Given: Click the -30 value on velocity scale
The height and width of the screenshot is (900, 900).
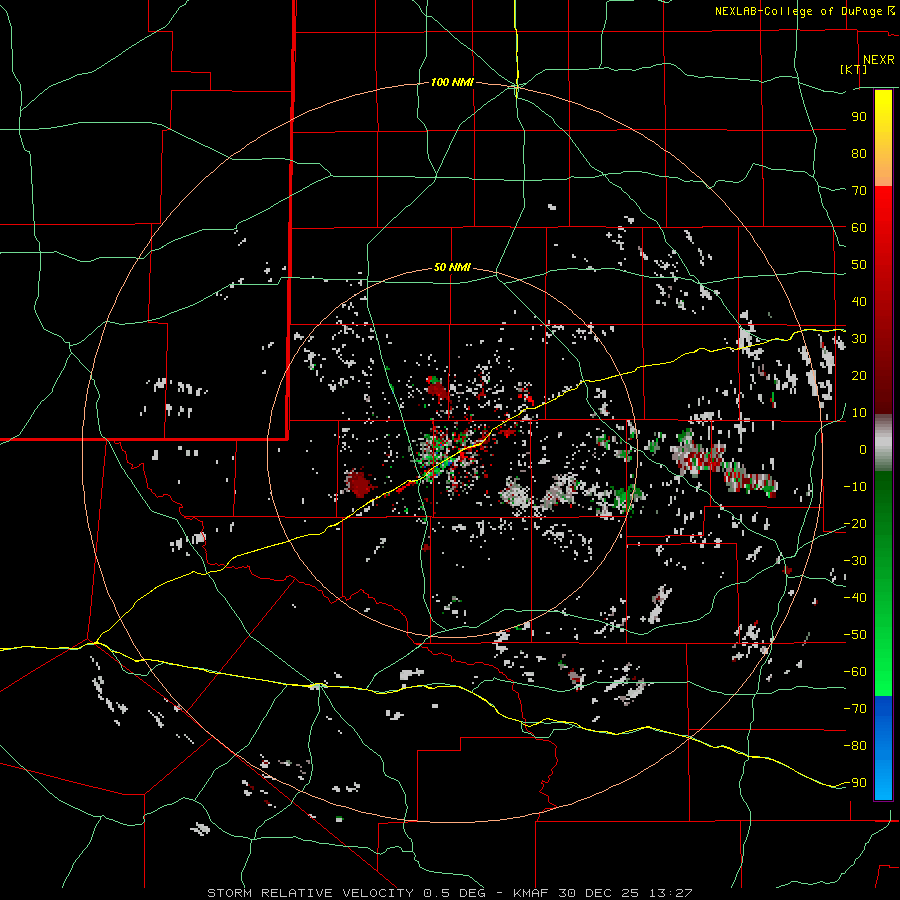Looking at the screenshot, I should [x=855, y=561].
